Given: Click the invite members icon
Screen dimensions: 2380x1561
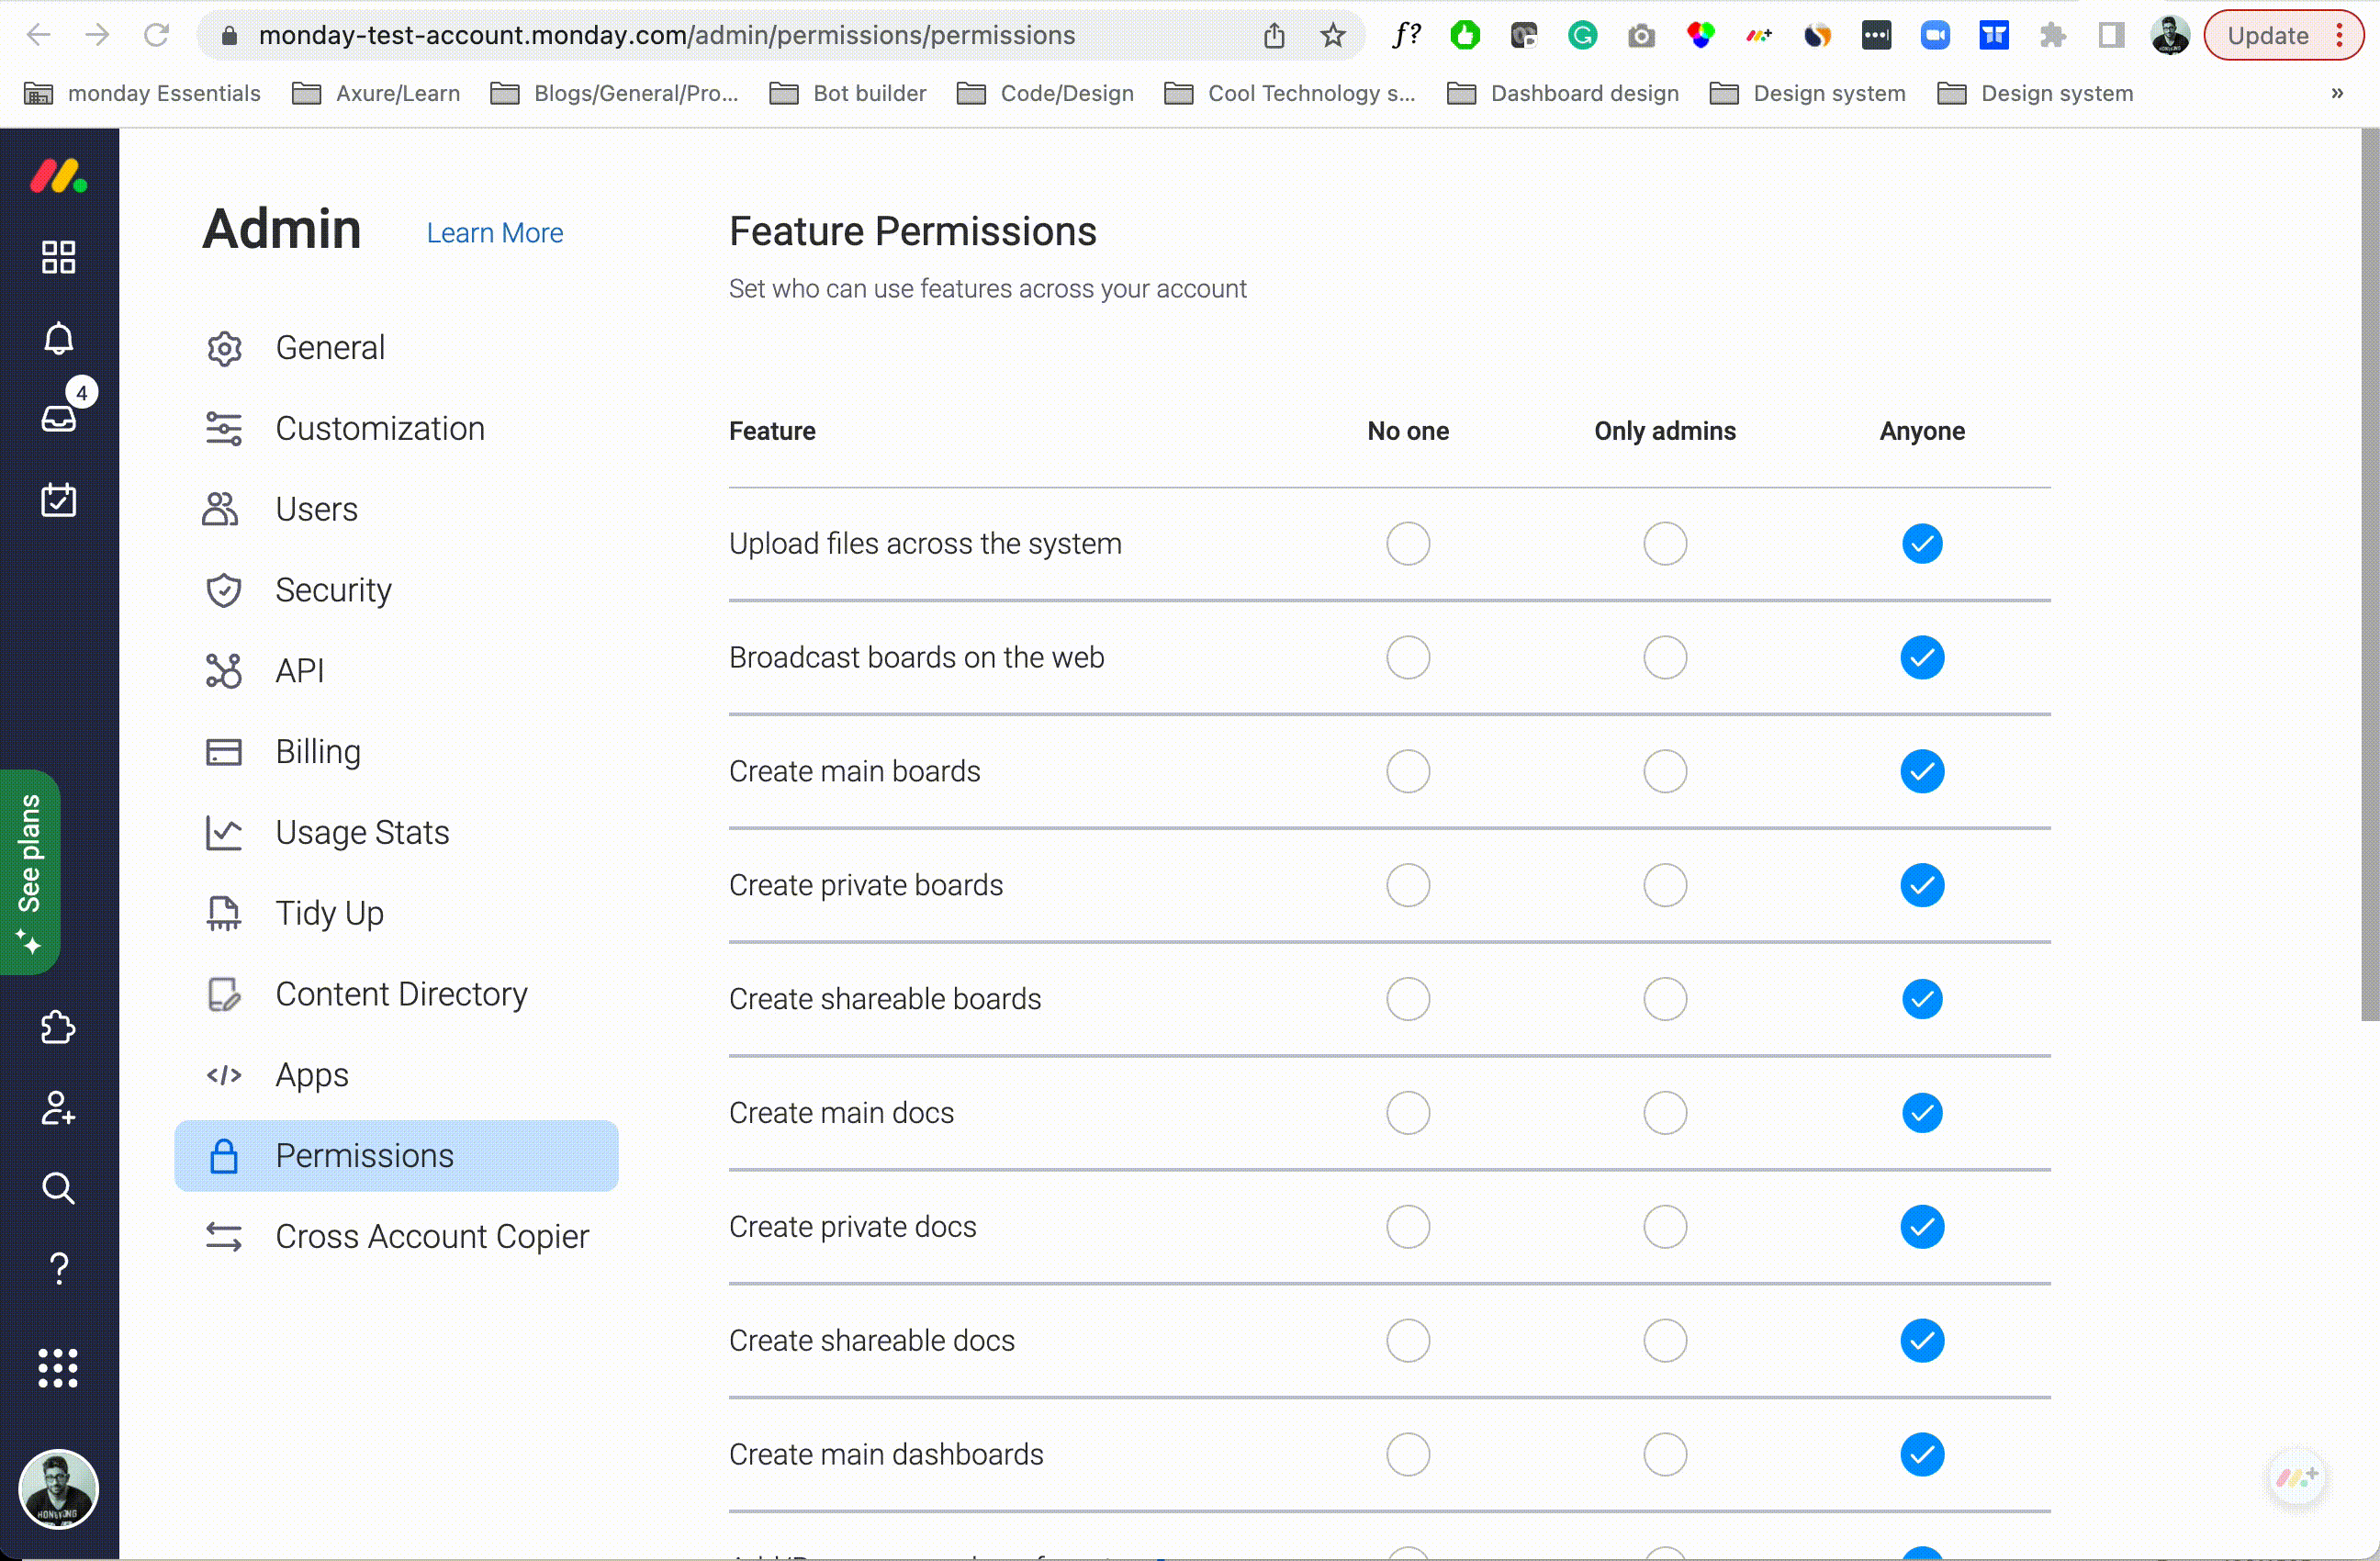Looking at the screenshot, I should click(58, 1108).
